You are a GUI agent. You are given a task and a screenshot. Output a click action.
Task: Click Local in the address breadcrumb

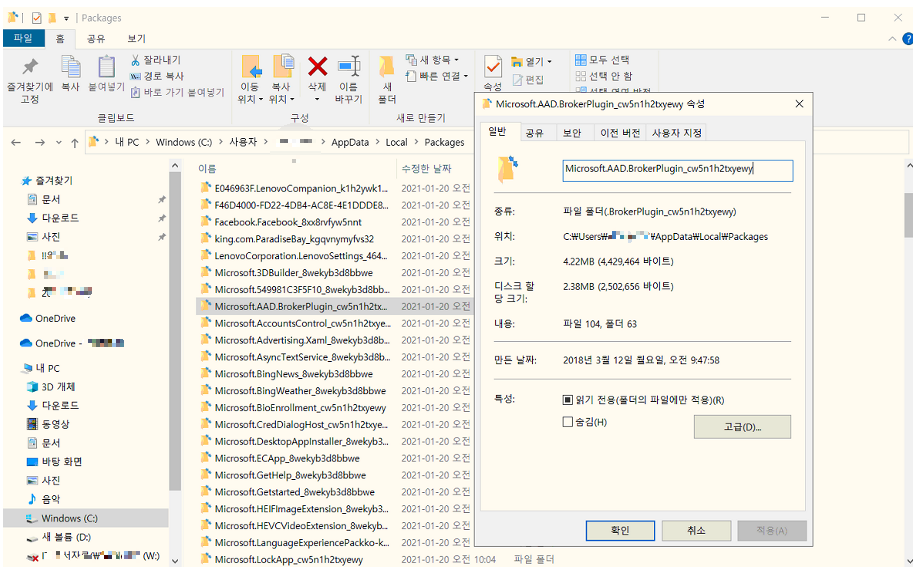396,142
